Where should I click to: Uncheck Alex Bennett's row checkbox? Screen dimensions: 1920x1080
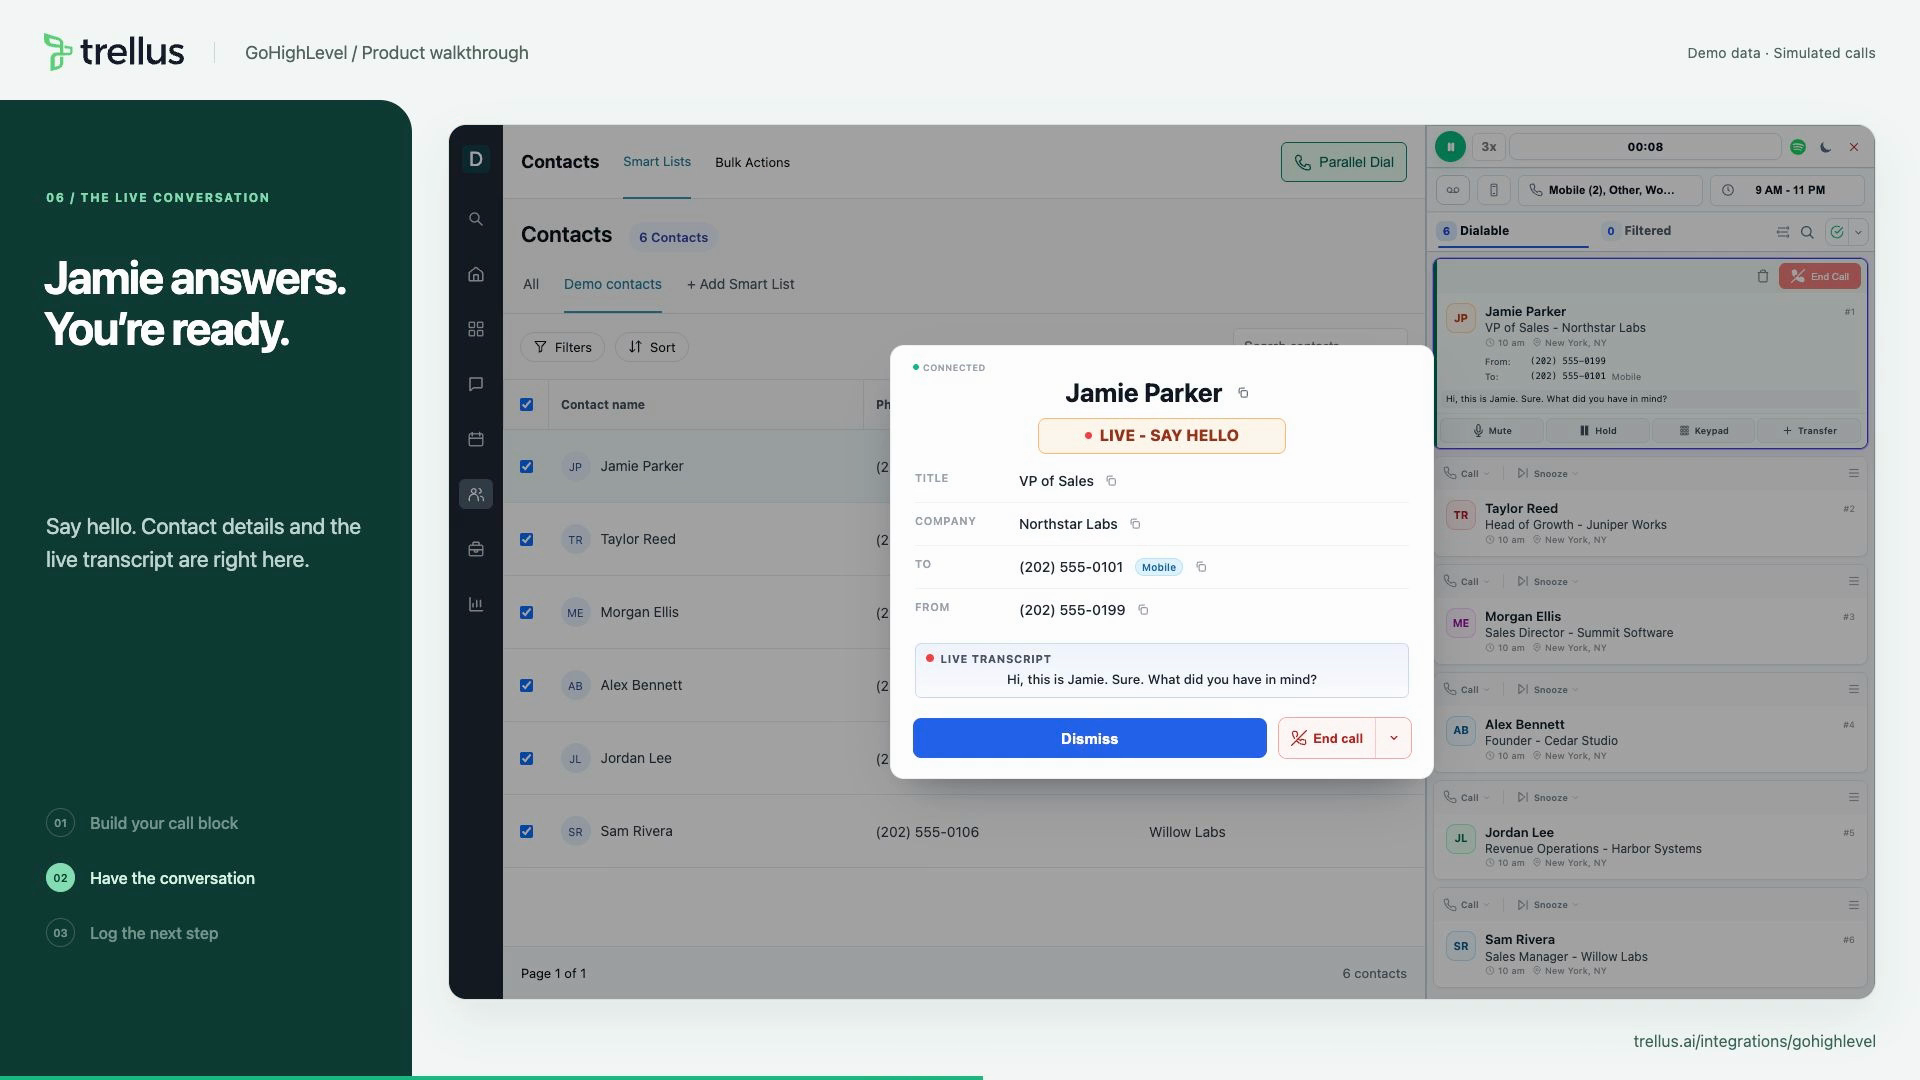coord(526,685)
